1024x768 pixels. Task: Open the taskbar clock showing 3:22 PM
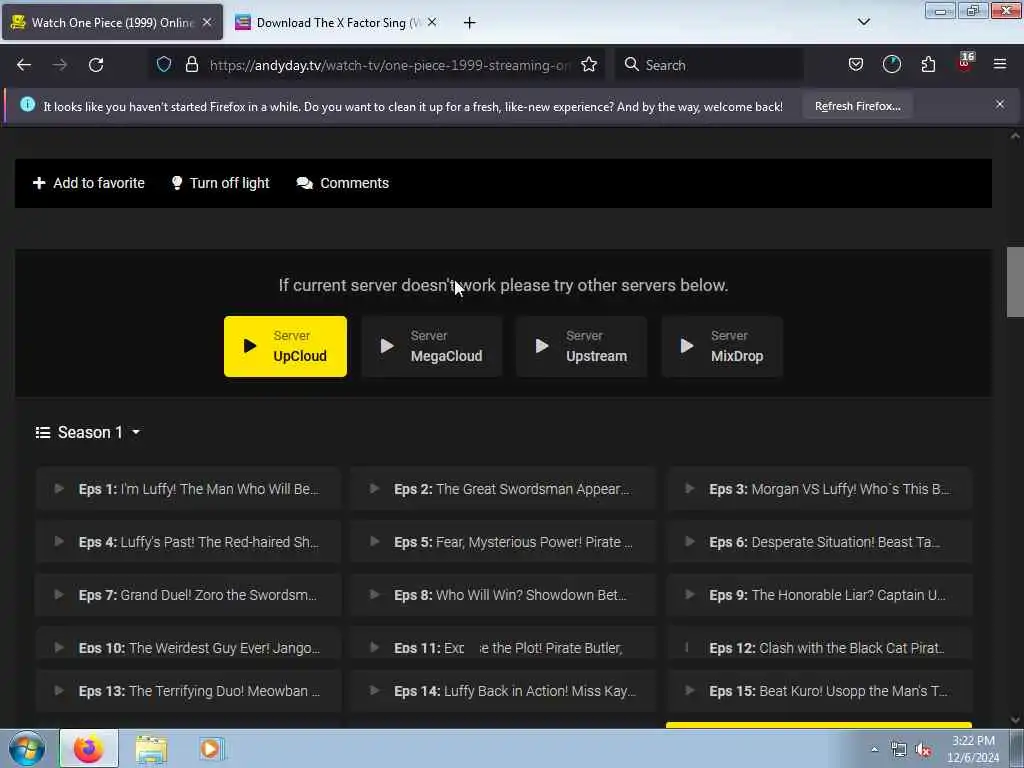pyautogui.click(x=973, y=749)
